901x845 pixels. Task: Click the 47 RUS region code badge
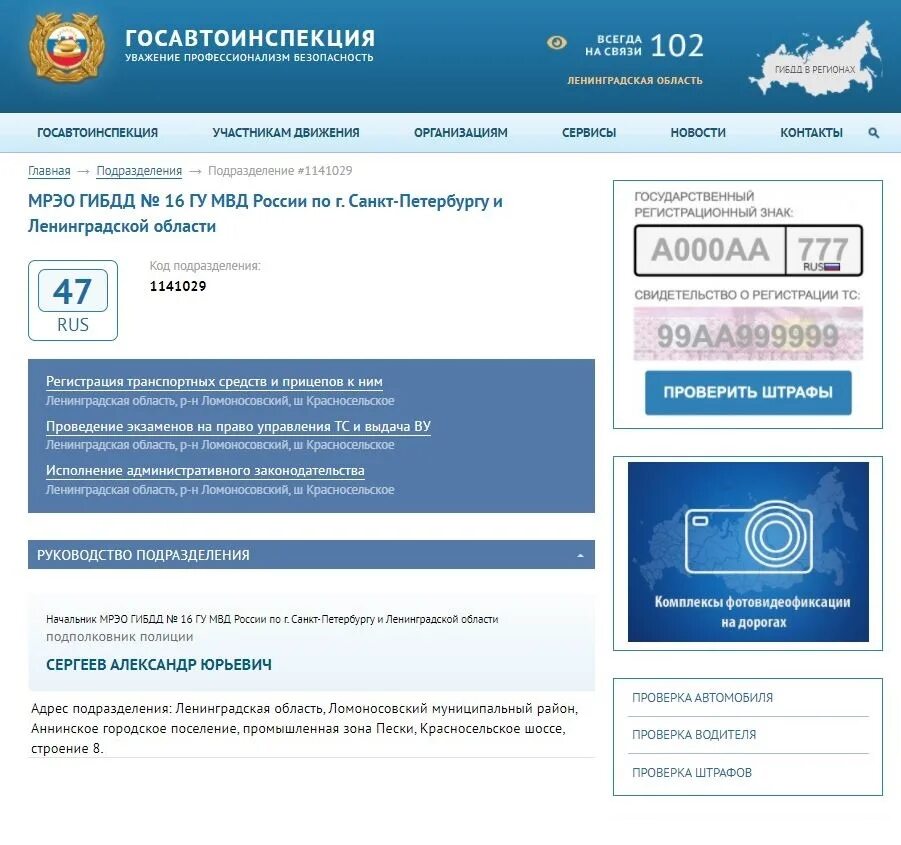click(x=73, y=300)
